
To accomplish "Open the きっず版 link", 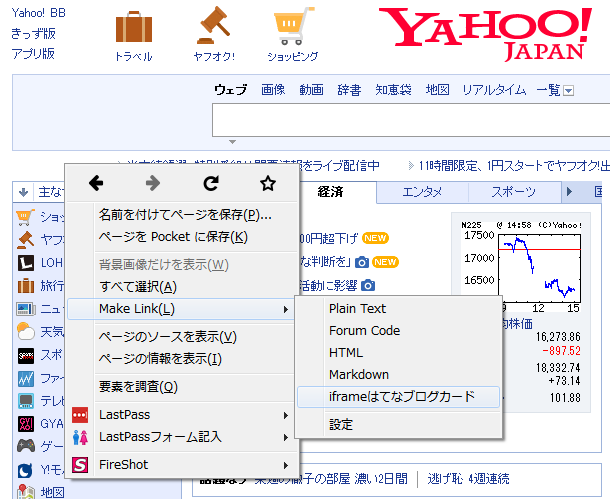I will 33,33.
